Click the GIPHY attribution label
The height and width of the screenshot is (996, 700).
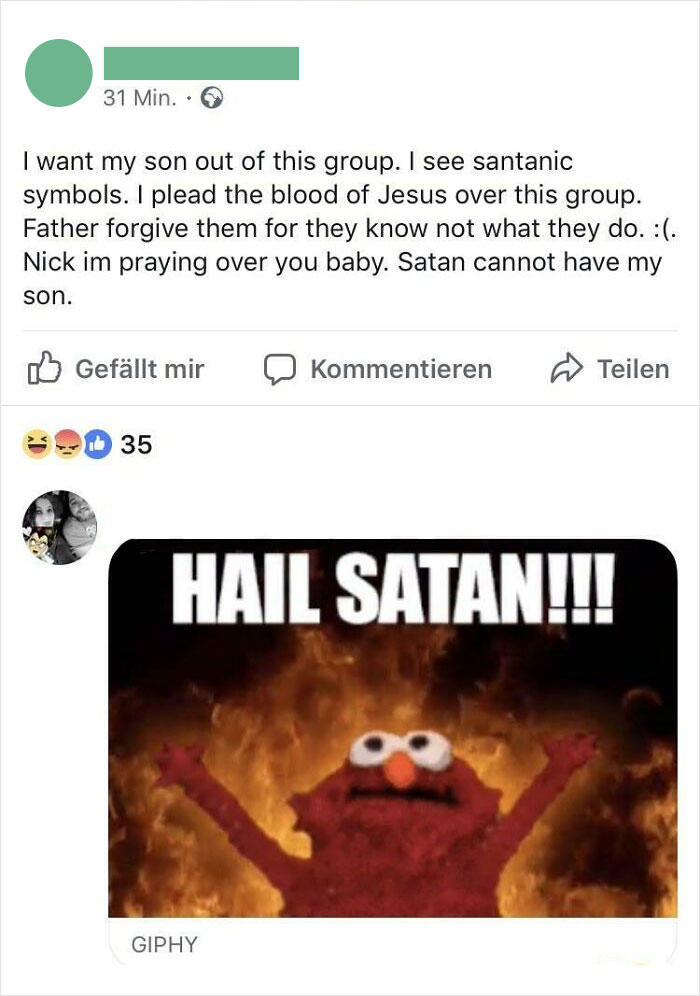[x=155, y=943]
